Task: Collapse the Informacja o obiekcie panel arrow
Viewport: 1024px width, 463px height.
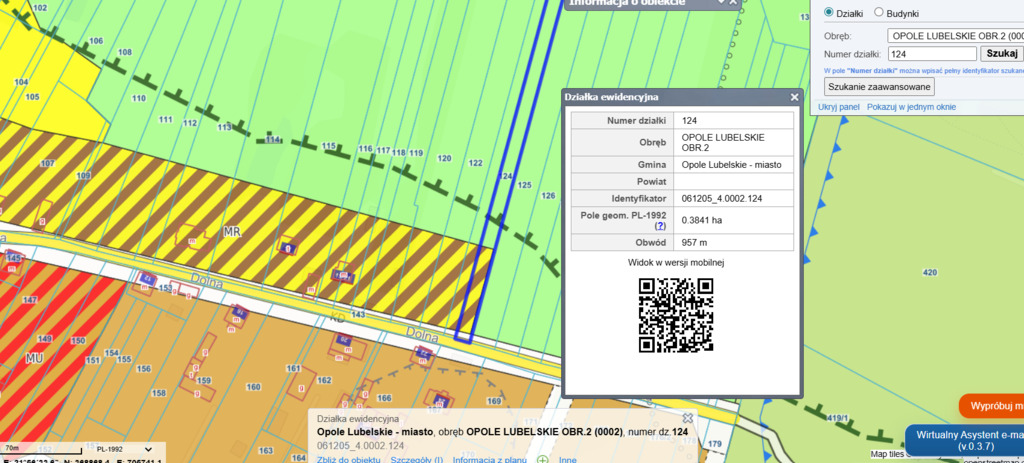Action: pyautogui.click(x=719, y=3)
